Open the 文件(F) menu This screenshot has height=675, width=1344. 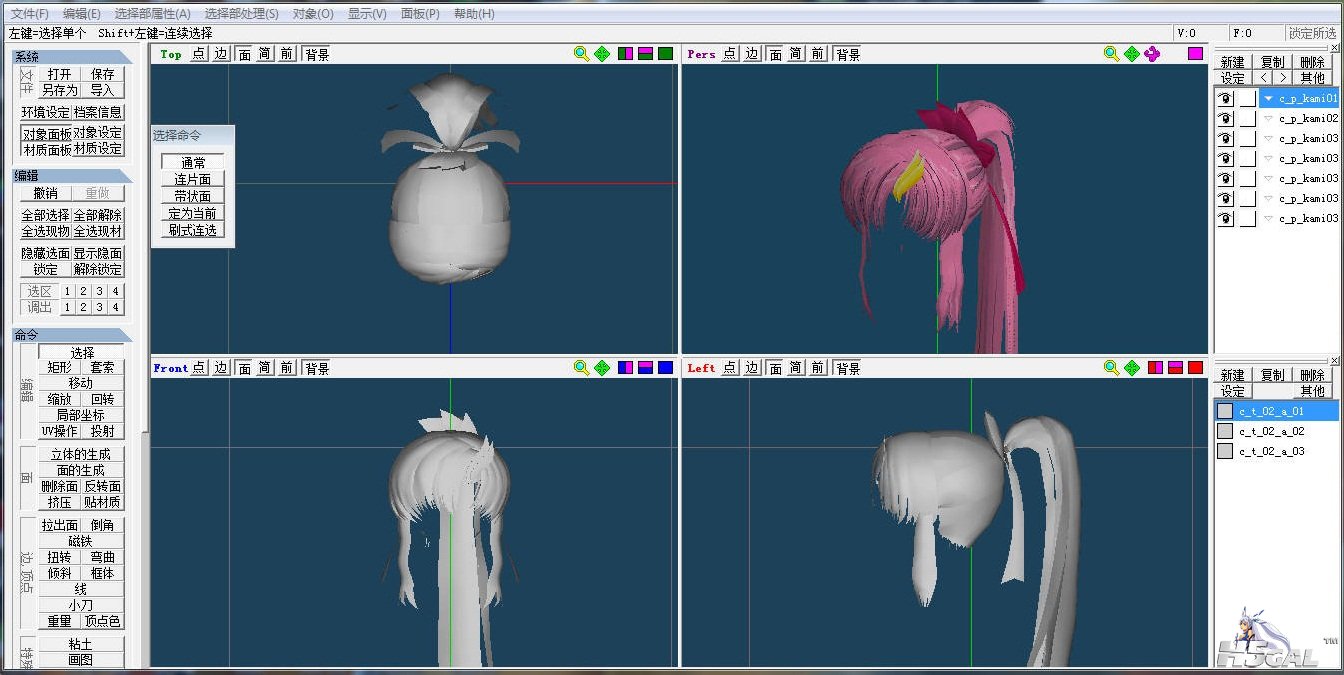[x=30, y=14]
